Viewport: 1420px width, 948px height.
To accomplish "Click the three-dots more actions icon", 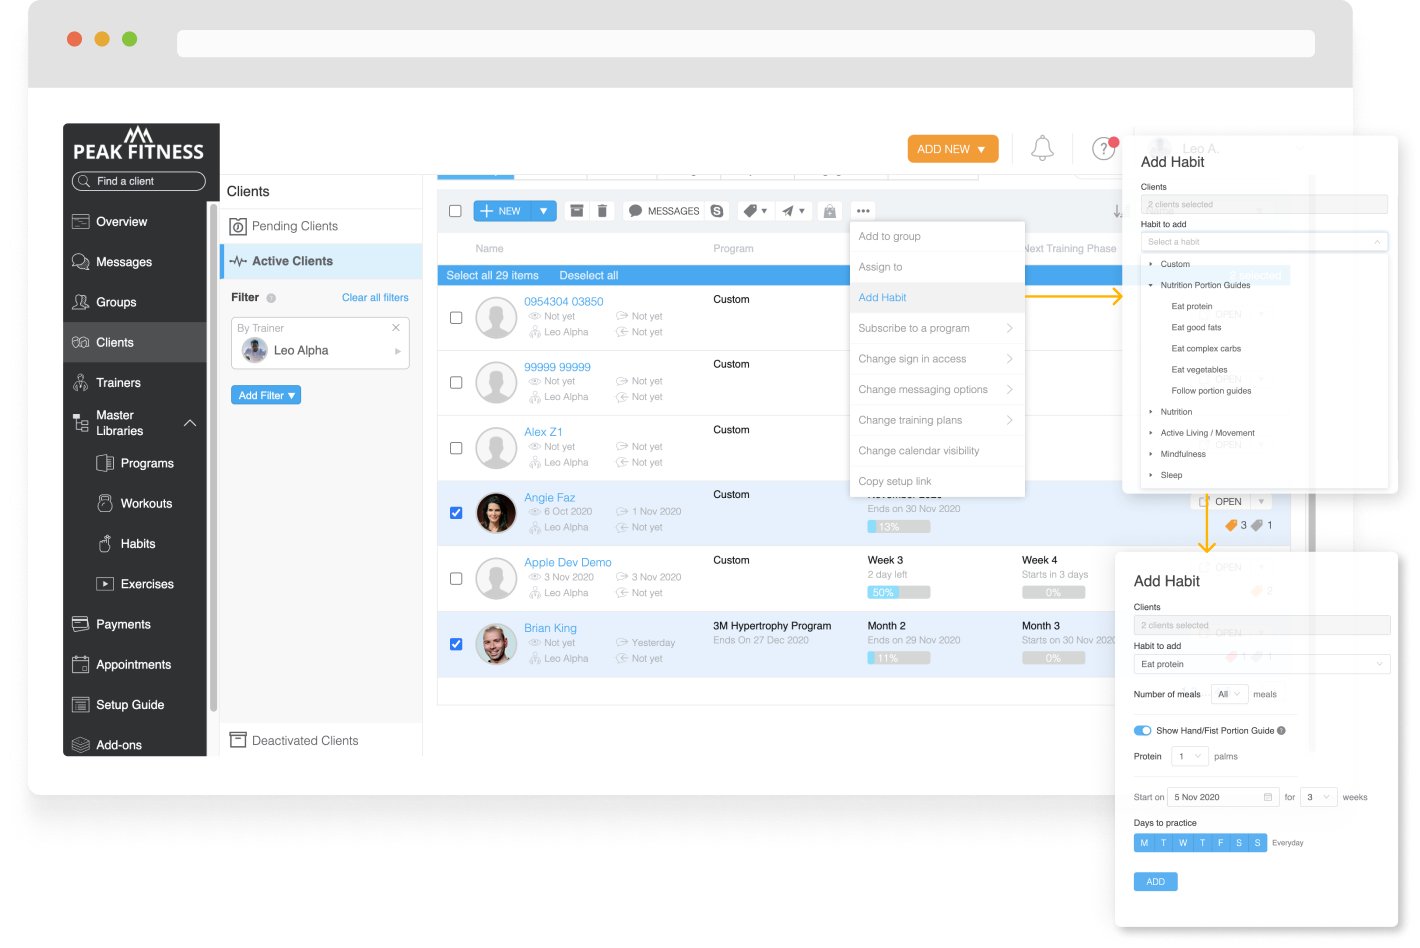I will (x=863, y=211).
